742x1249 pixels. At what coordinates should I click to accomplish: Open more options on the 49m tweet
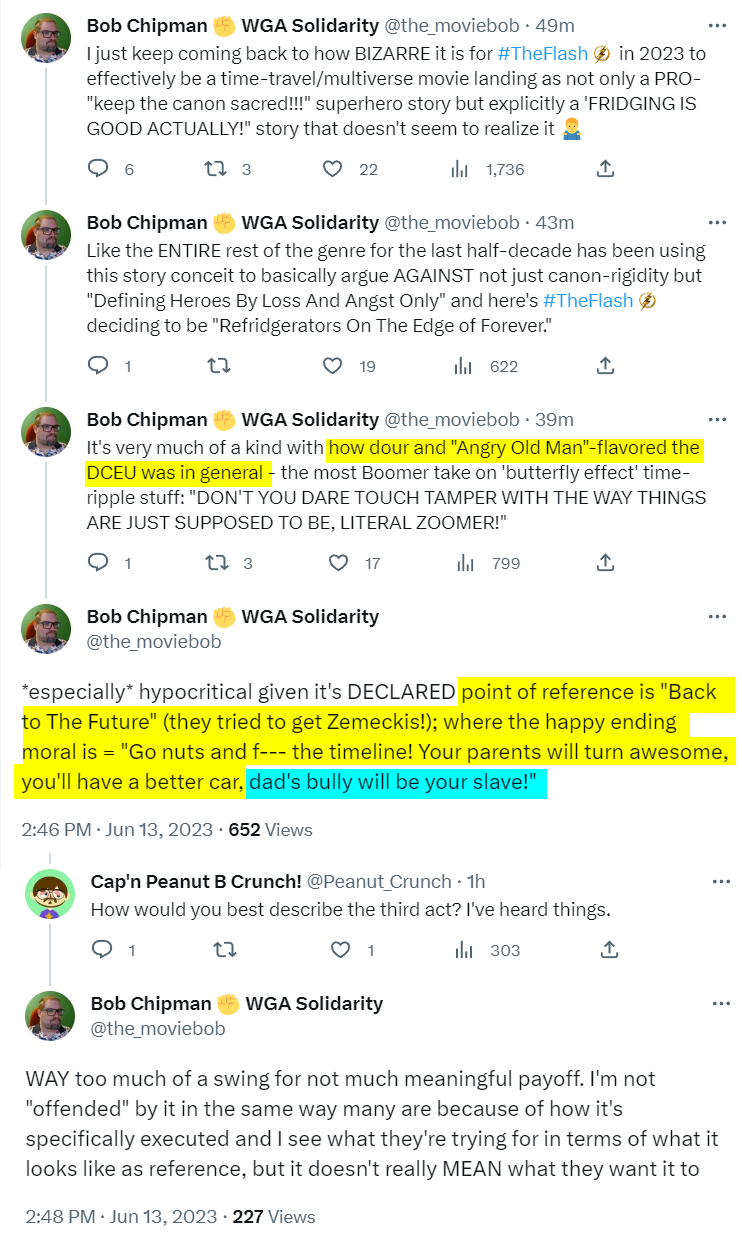click(717, 25)
